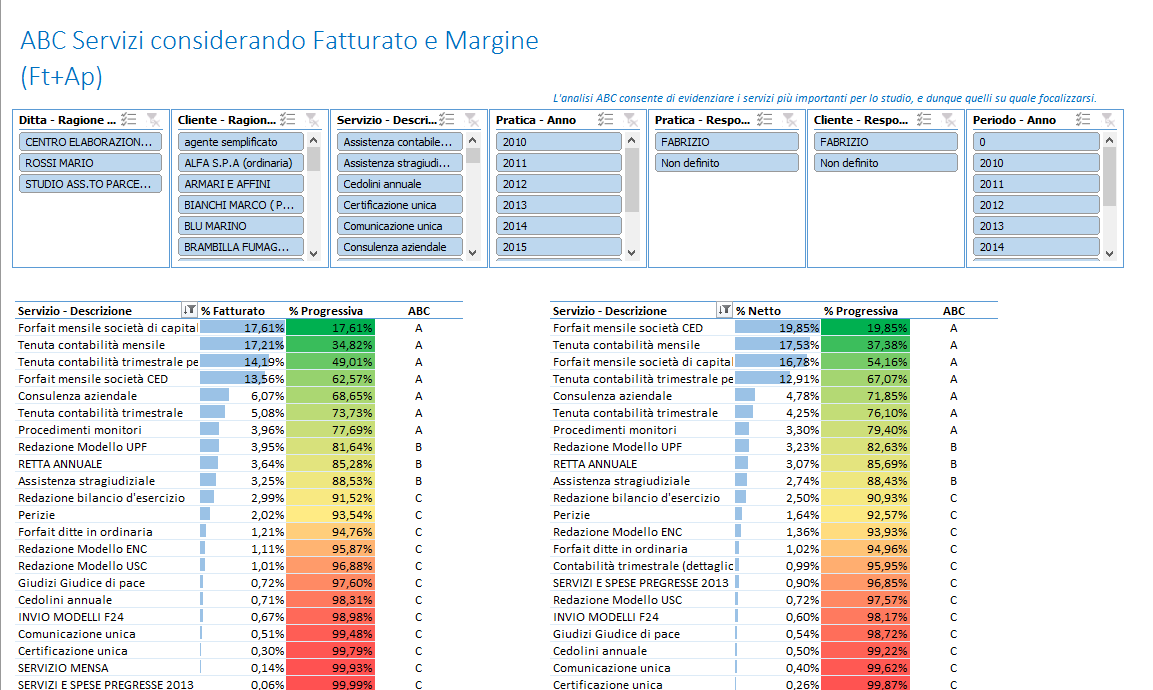The height and width of the screenshot is (690, 1153).
Task: Clear filter on Ditta - Ragione slicer
Action: pos(153,119)
